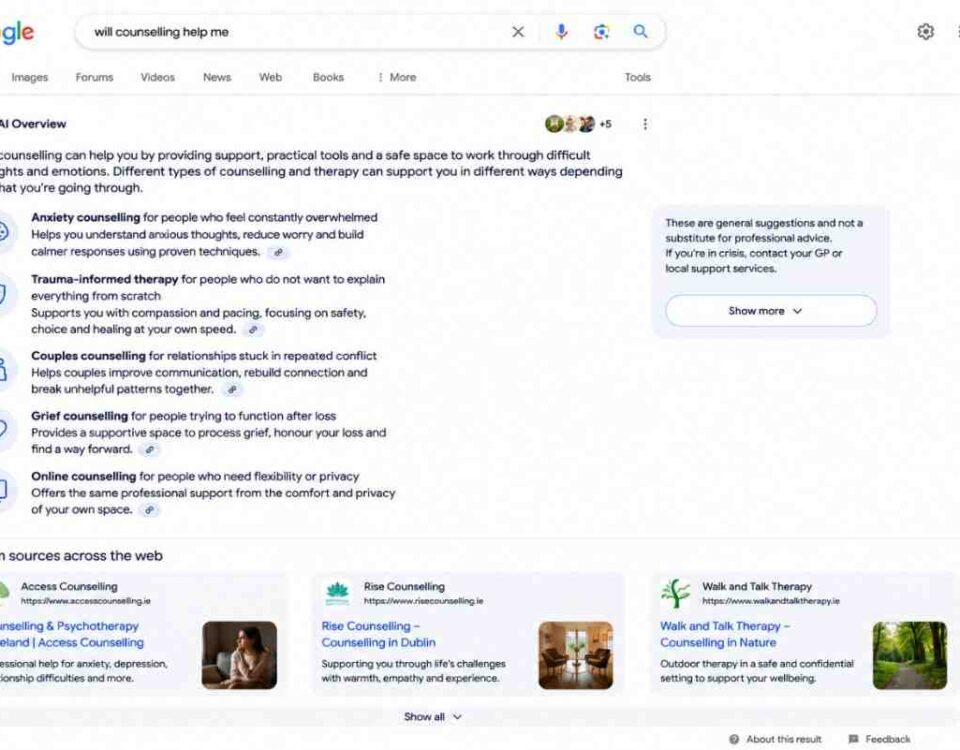
Task: Switch to Images tab
Action: pos(29,77)
